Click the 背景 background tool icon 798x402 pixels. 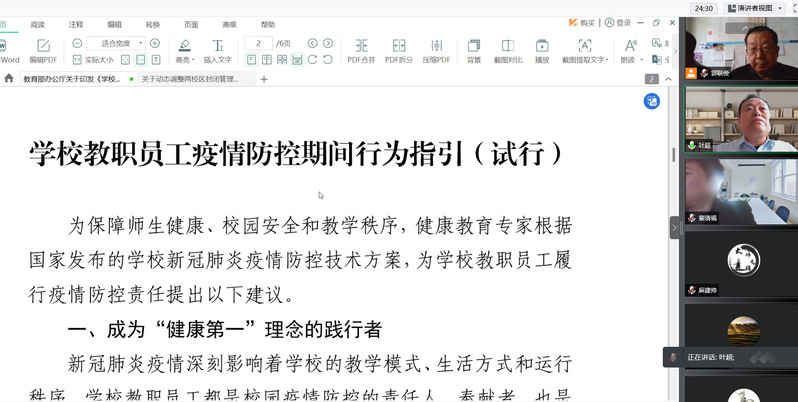474,50
